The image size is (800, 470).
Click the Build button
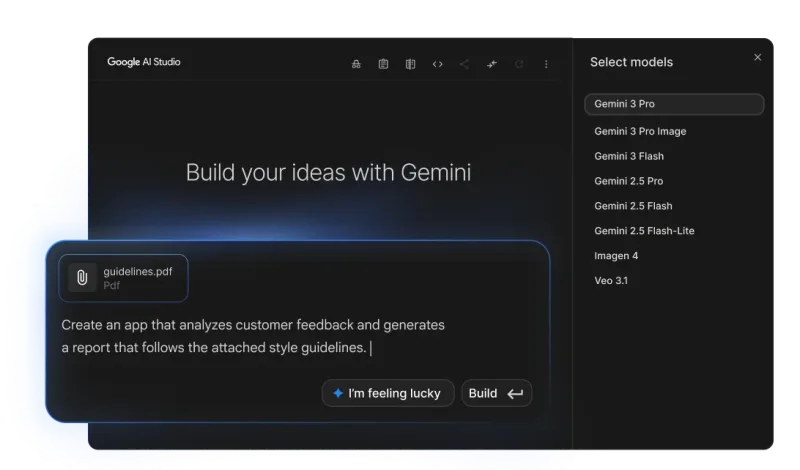click(496, 393)
